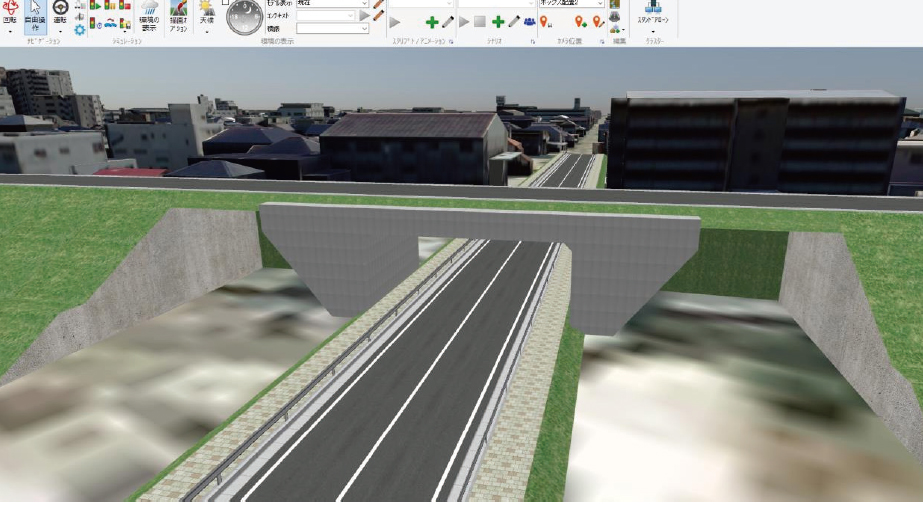The width and height of the screenshot is (923, 515).
Task: Edit camera position with pin-pencil icon
Action: click(x=598, y=22)
